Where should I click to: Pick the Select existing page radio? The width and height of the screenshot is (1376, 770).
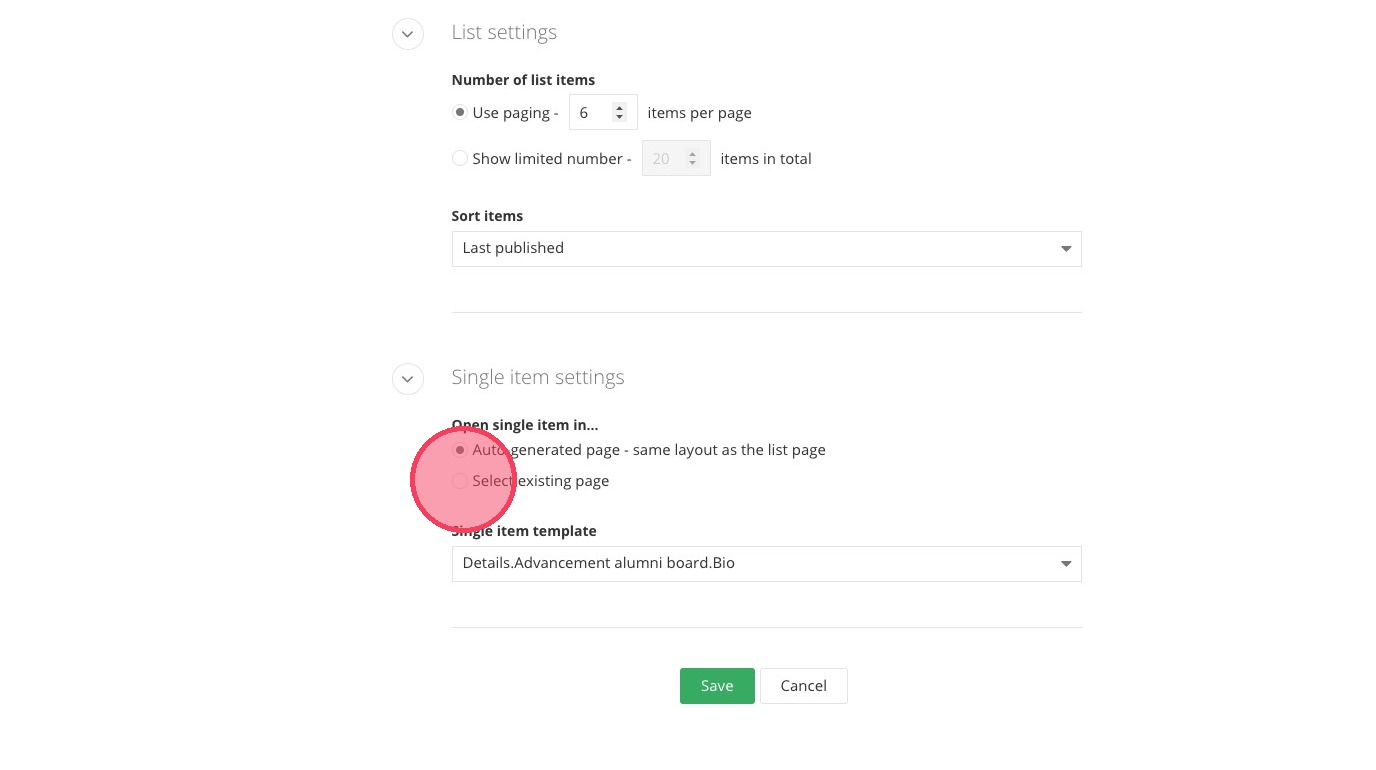pyautogui.click(x=460, y=481)
